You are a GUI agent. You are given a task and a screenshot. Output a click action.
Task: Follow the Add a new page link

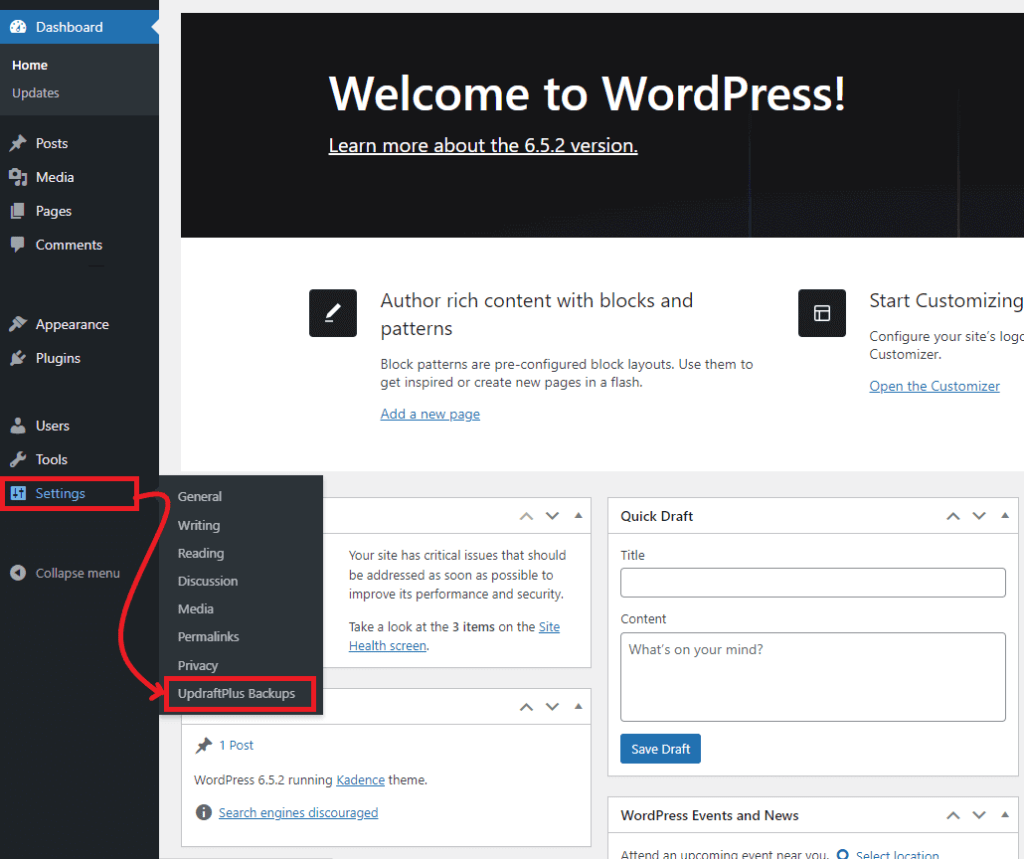(430, 414)
